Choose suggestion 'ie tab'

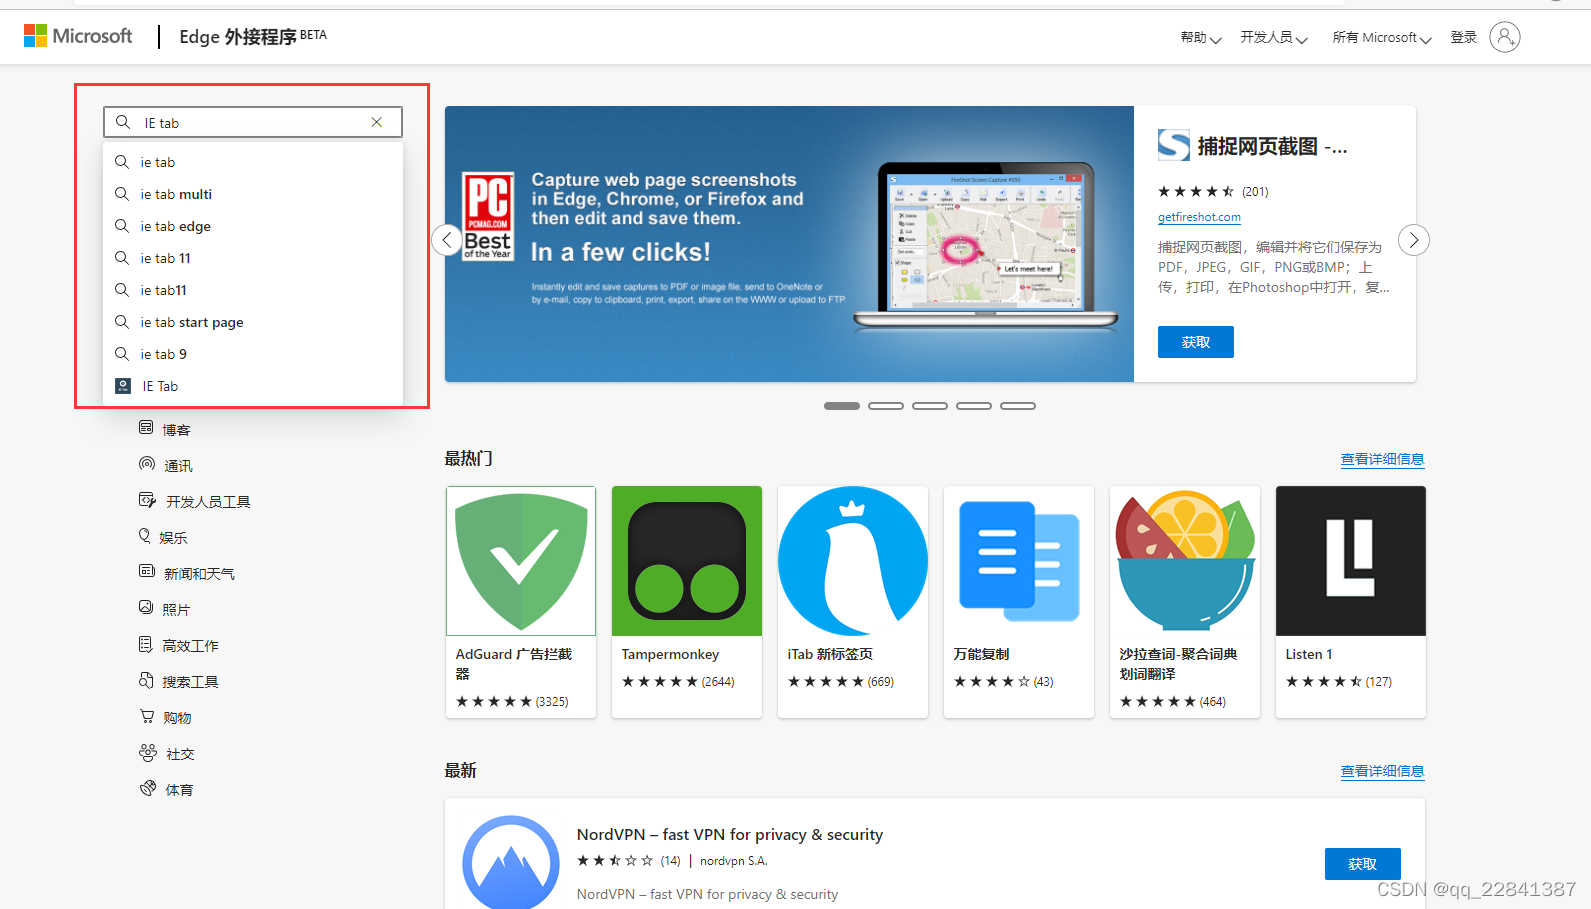click(253, 162)
